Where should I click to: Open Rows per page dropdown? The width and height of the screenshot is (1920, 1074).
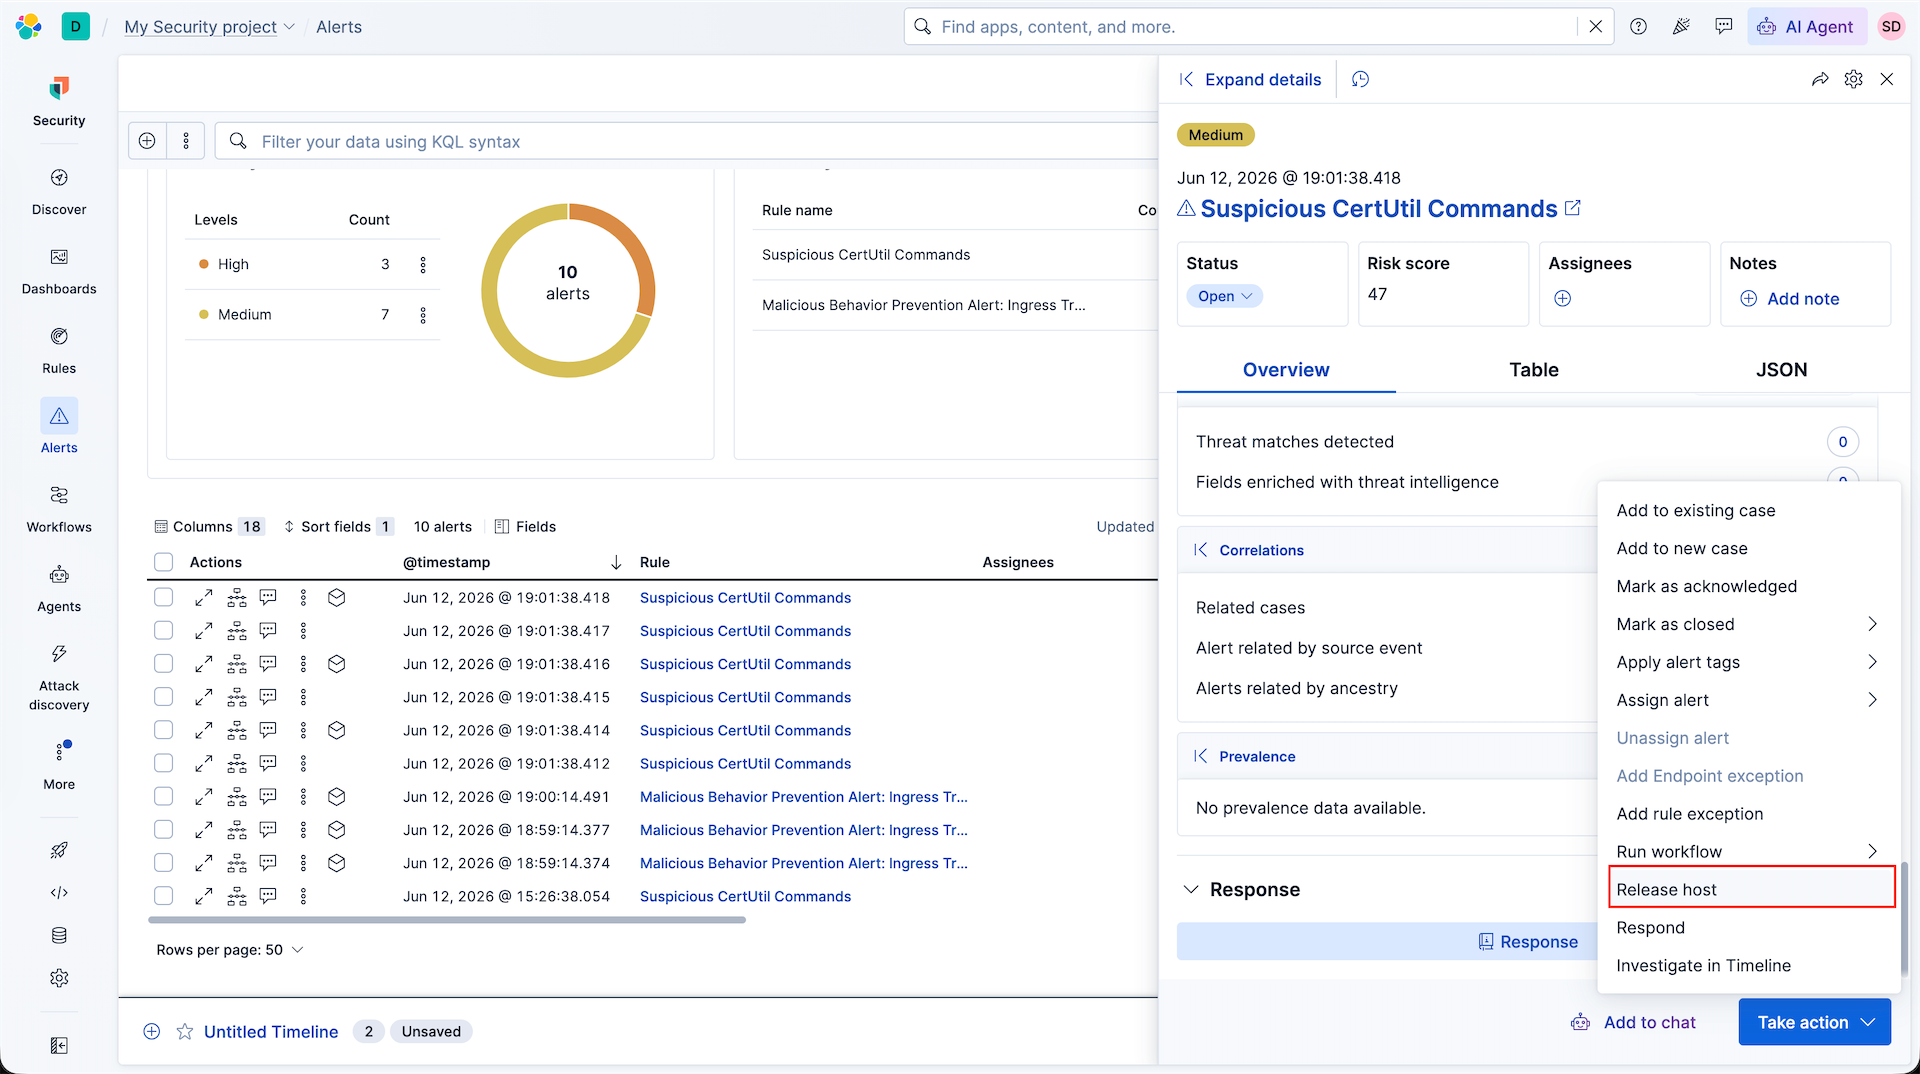tap(230, 950)
